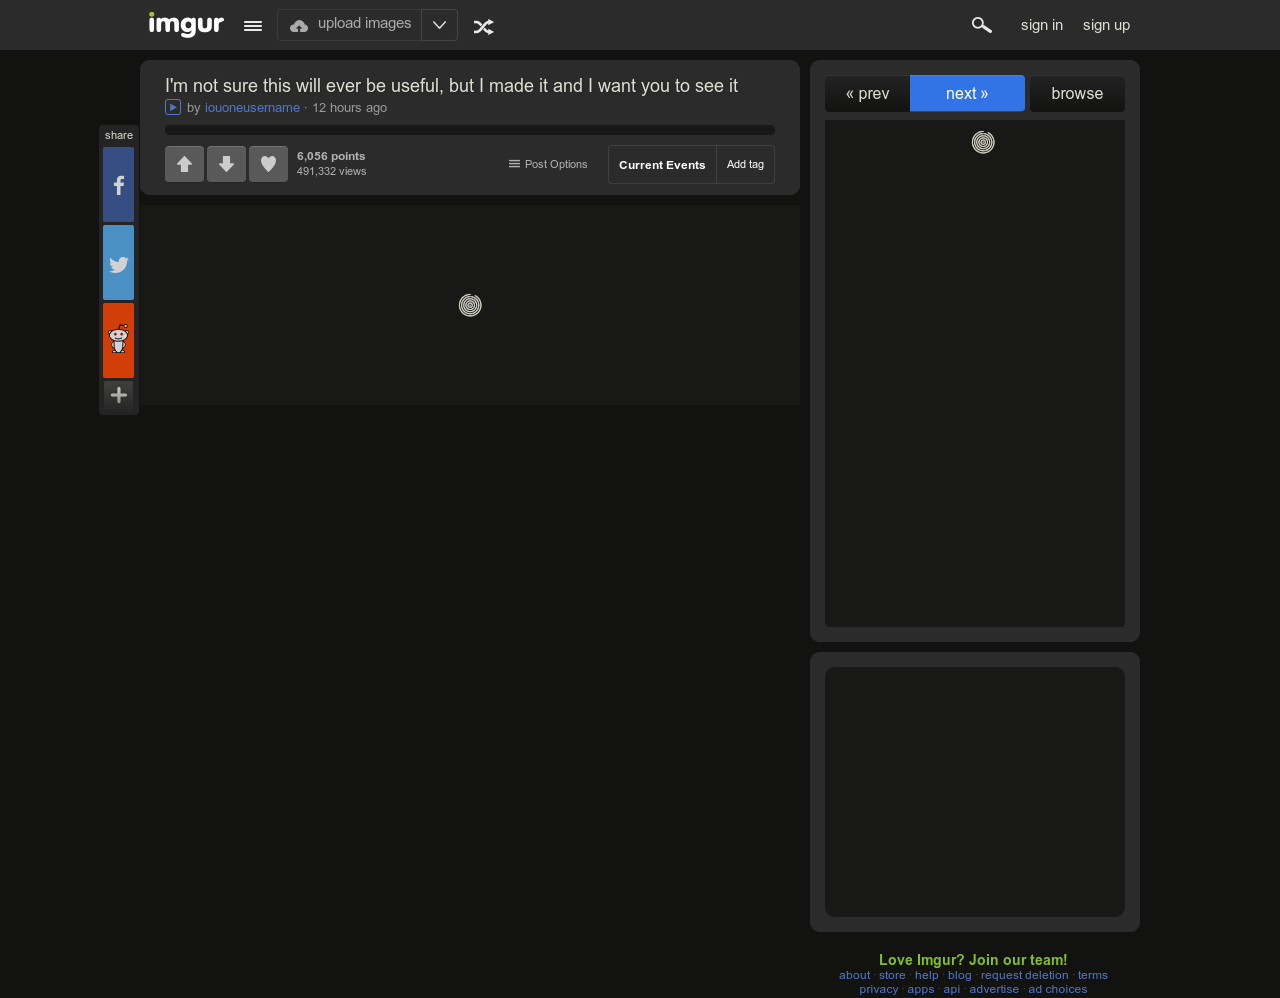The width and height of the screenshot is (1280, 998).
Task: Click the post progress bar
Action: [x=470, y=130]
